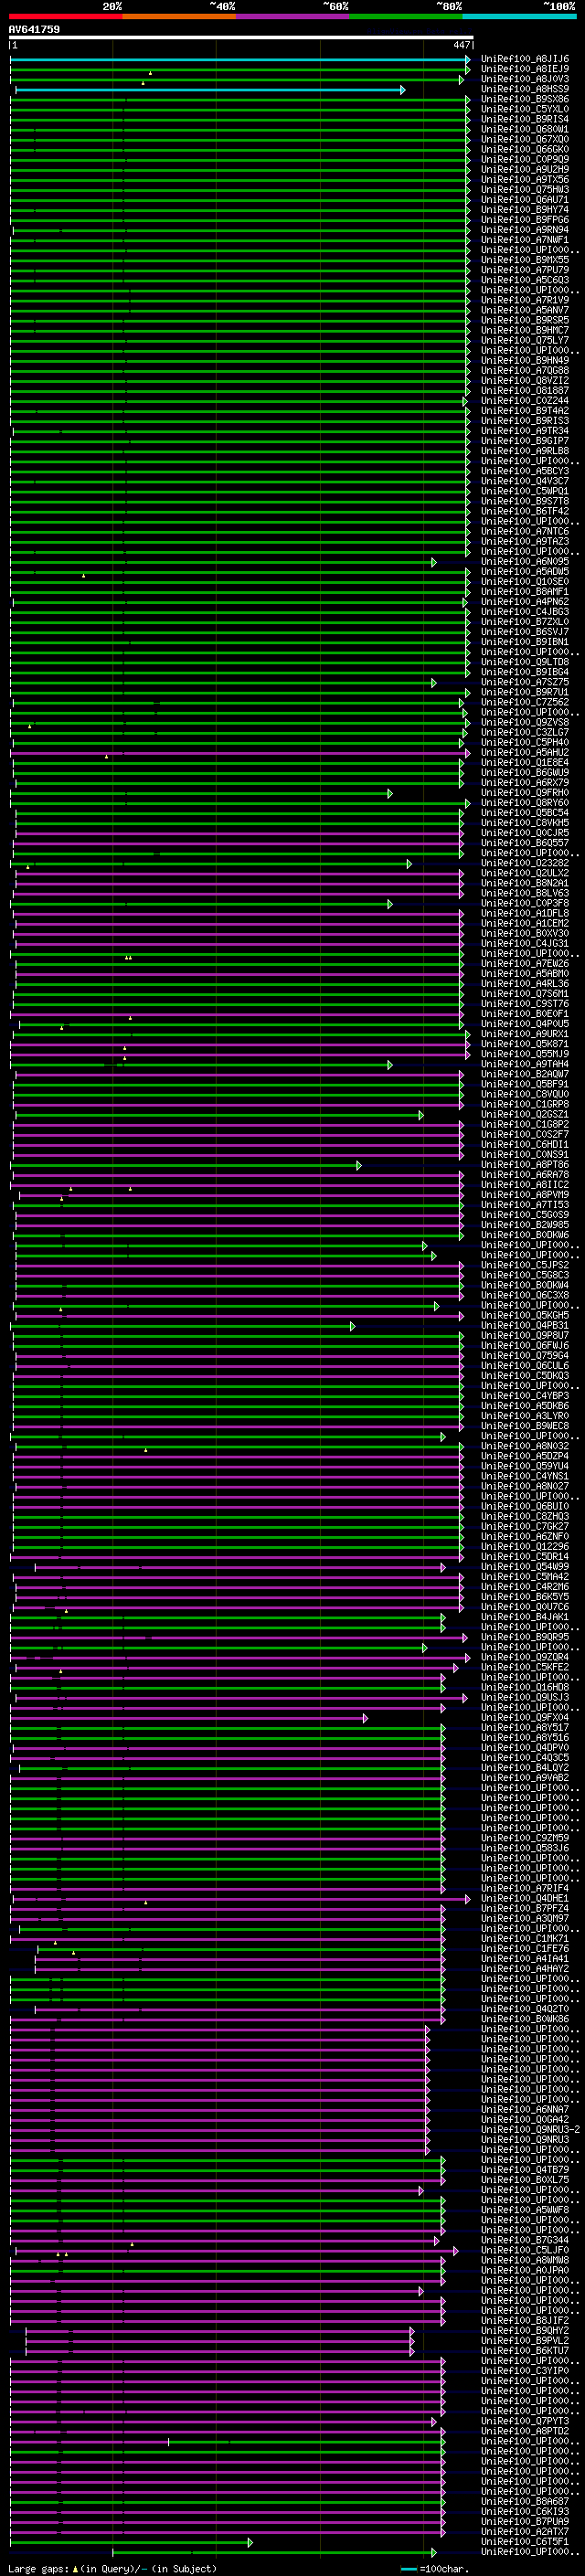Click hit label UniRef100_A5ANV7
The image size is (585, 2576).
point(525,310)
